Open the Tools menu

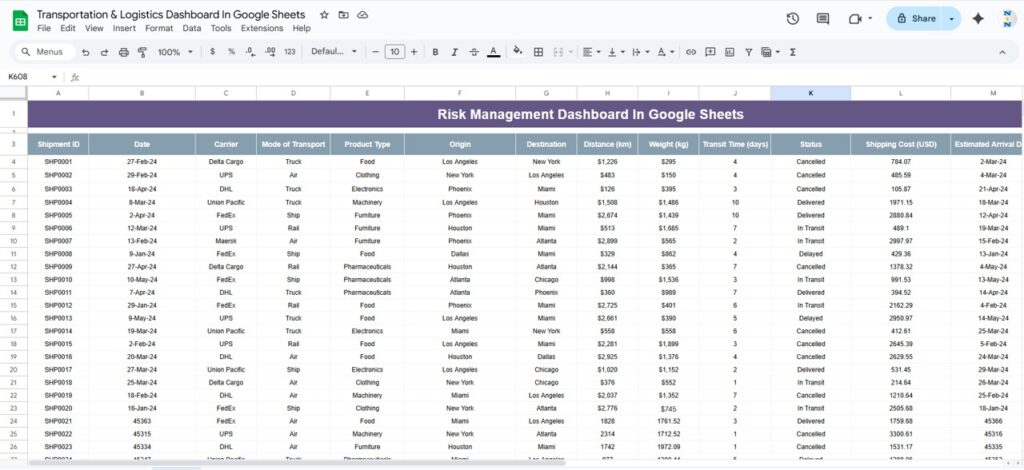pyautogui.click(x=221, y=28)
